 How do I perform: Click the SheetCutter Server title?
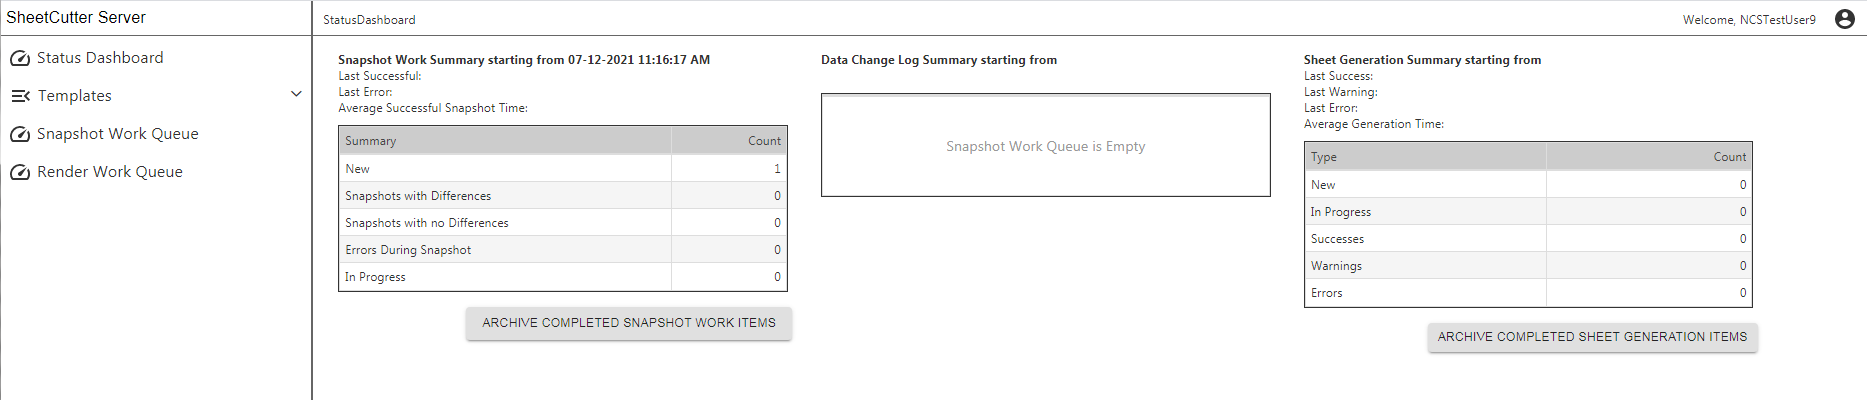click(x=76, y=18)
